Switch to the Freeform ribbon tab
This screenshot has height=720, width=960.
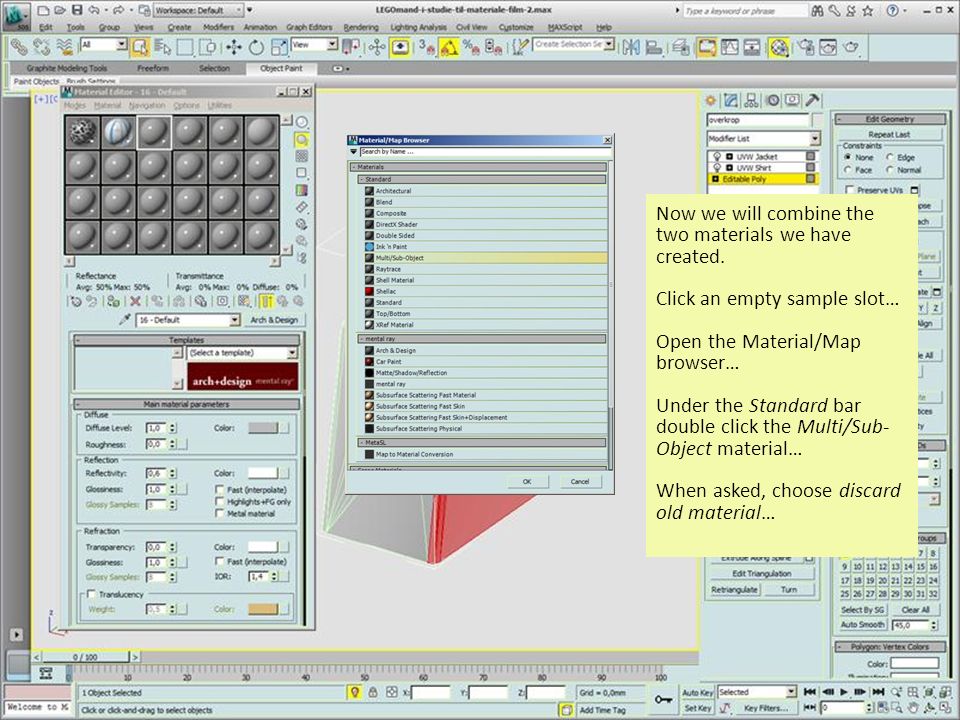(152, 69)
